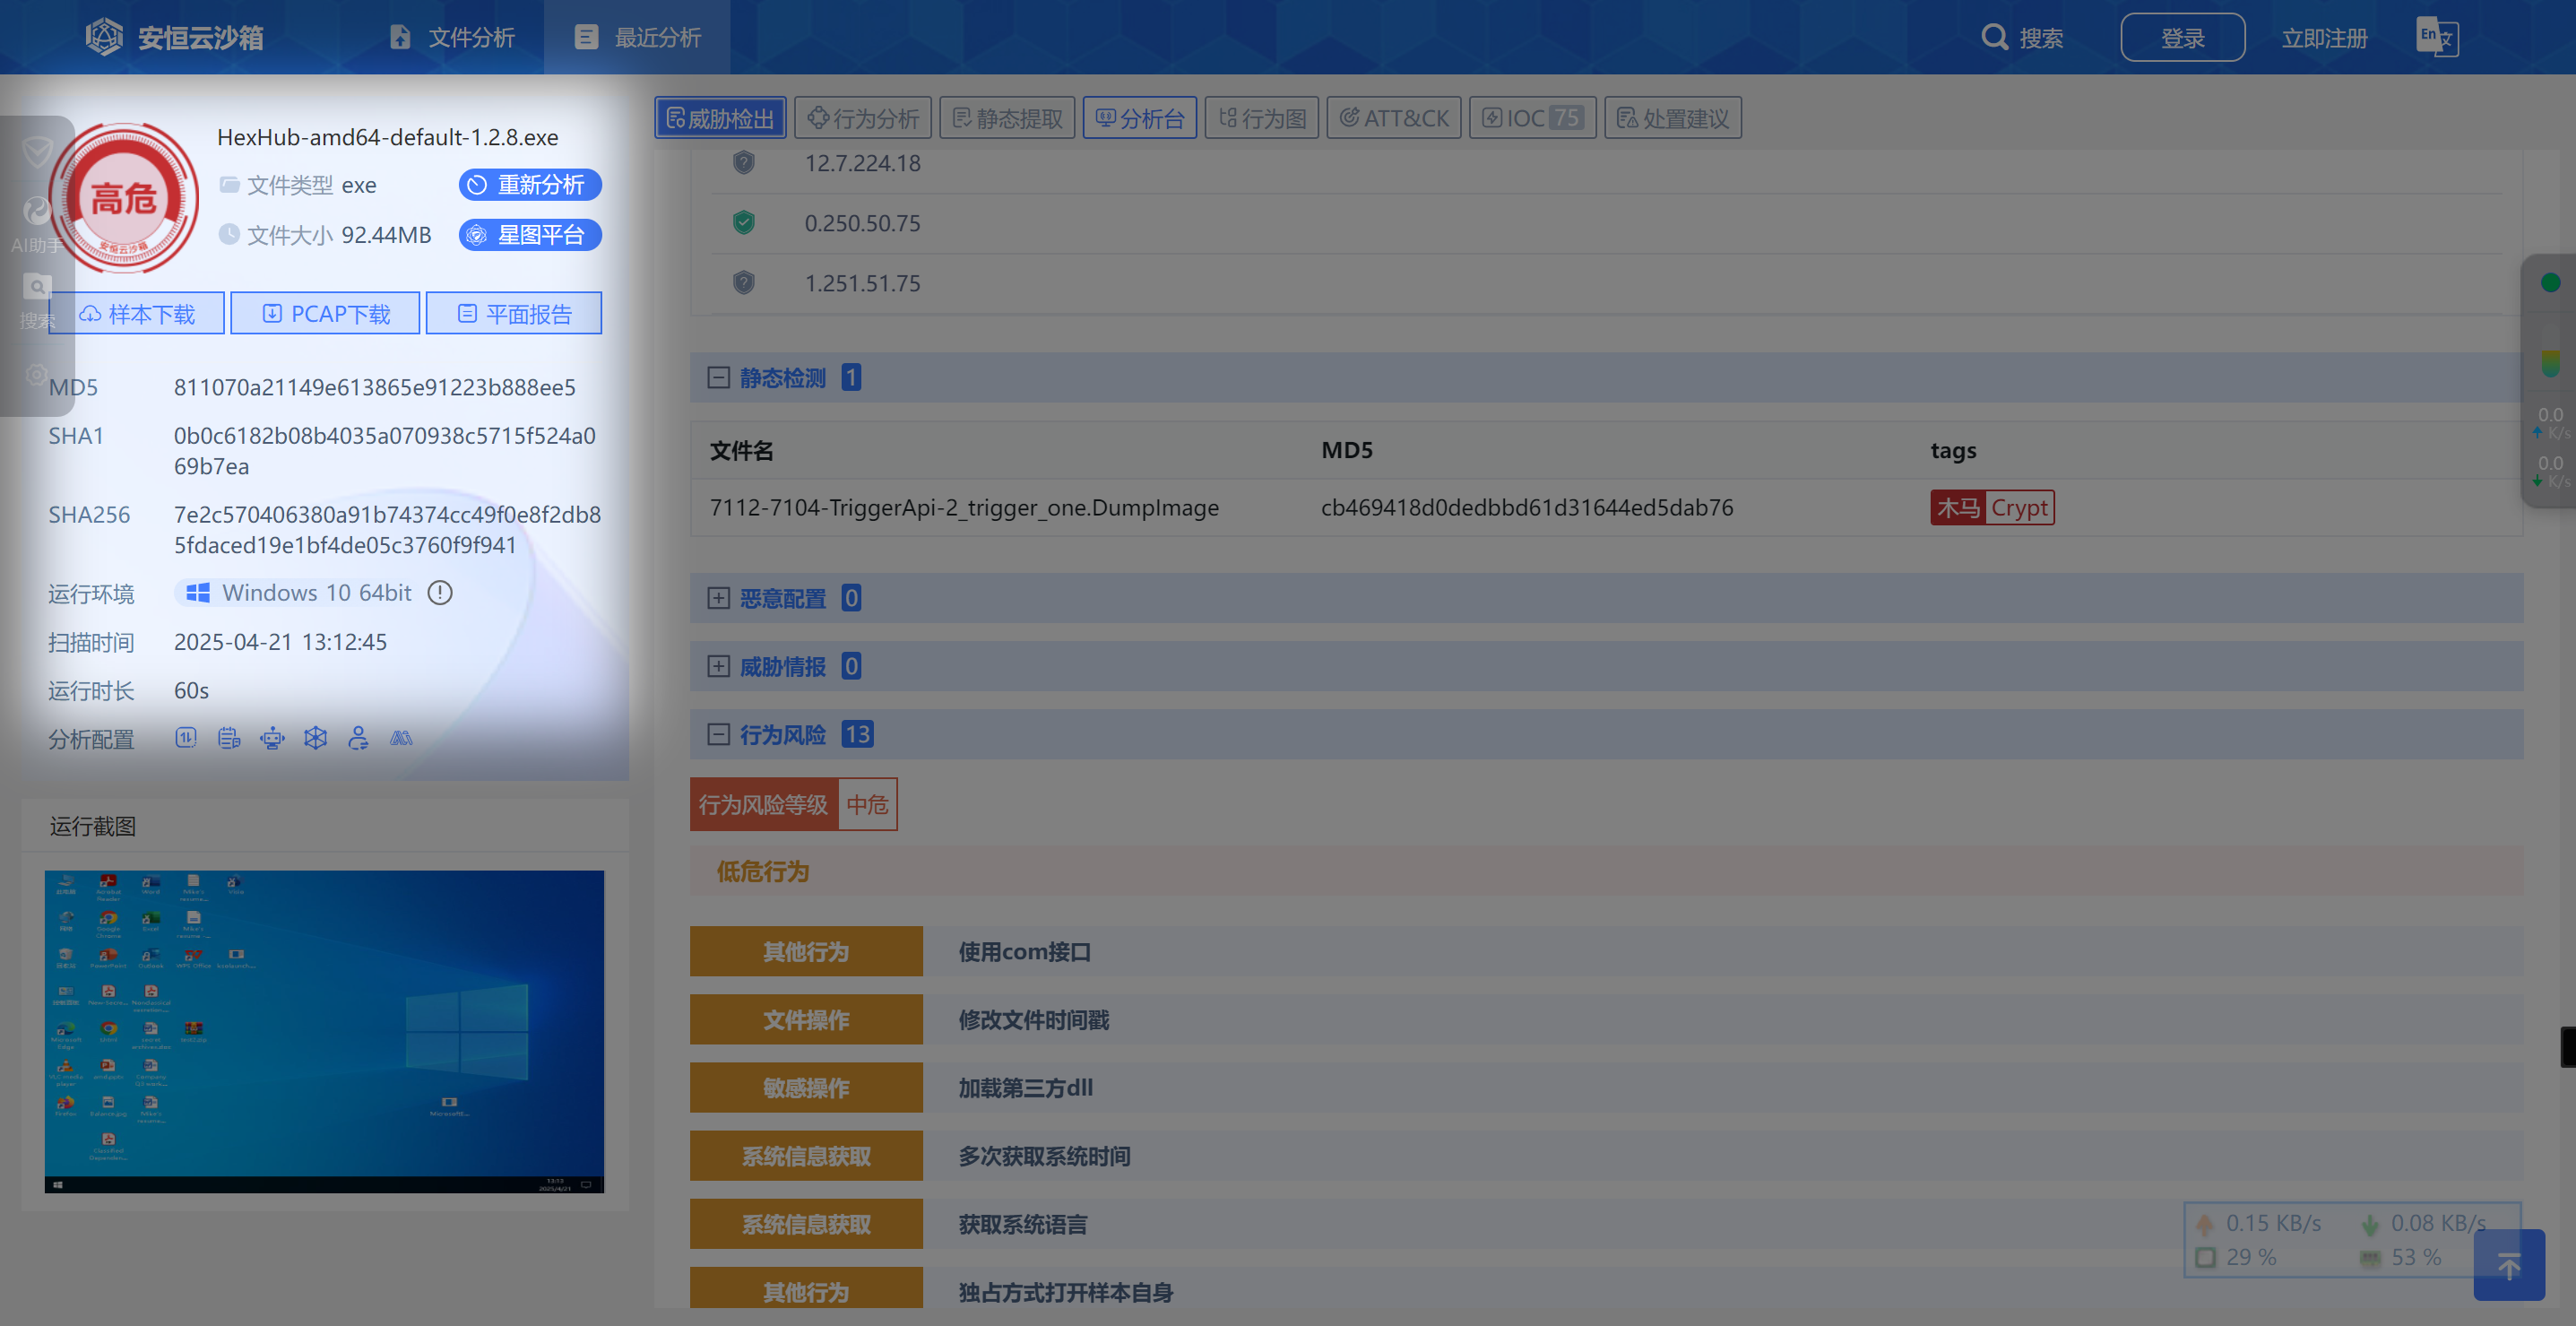The image size is (2576, 1326).
Task: Expand the 威胁情报 section
Action: [x=718, y=667]
